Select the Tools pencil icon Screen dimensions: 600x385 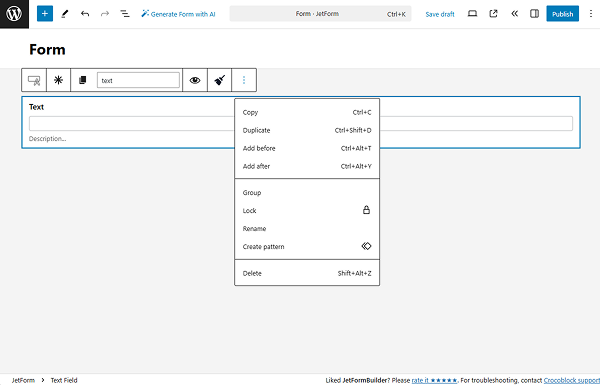coord(65,14)
